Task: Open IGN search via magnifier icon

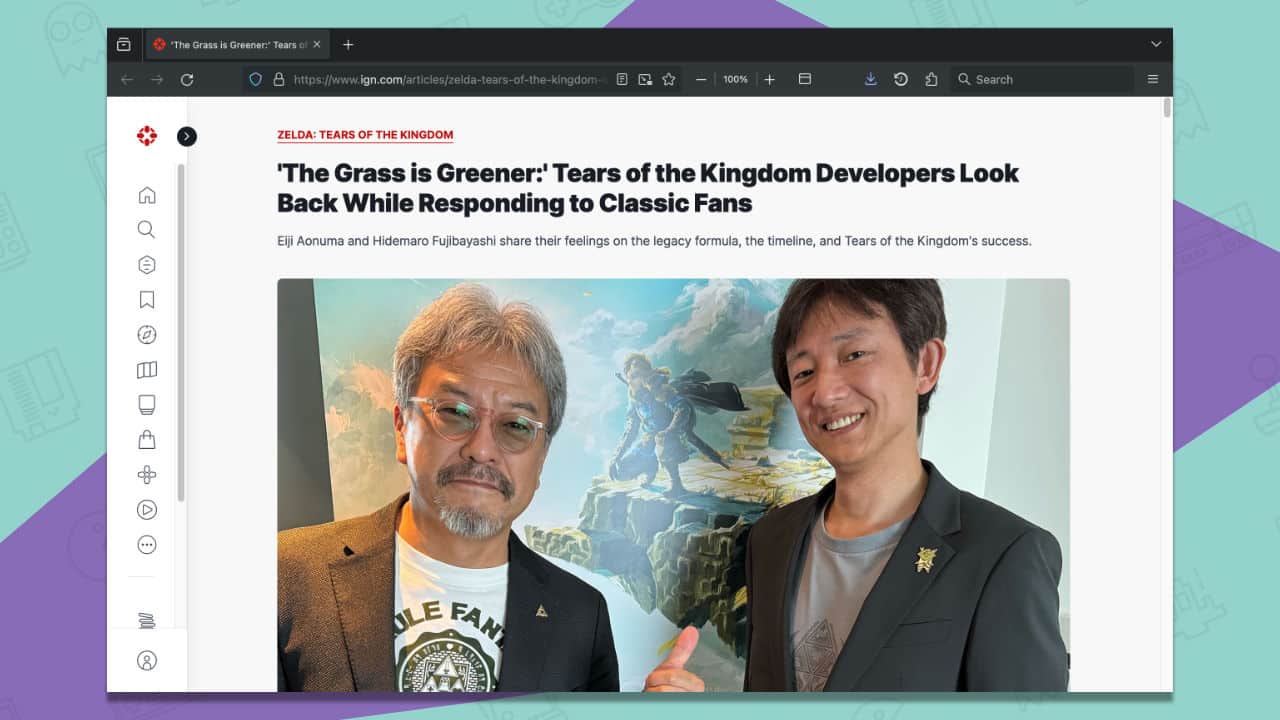Action: (147, 229)
